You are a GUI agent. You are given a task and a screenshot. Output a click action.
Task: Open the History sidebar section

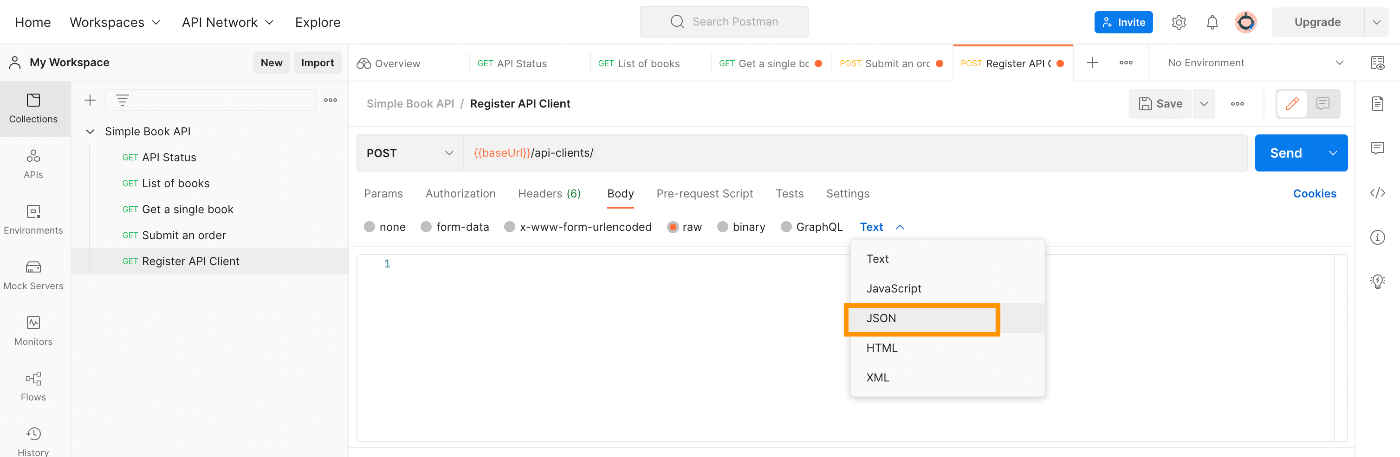click(x=34, y=441)
